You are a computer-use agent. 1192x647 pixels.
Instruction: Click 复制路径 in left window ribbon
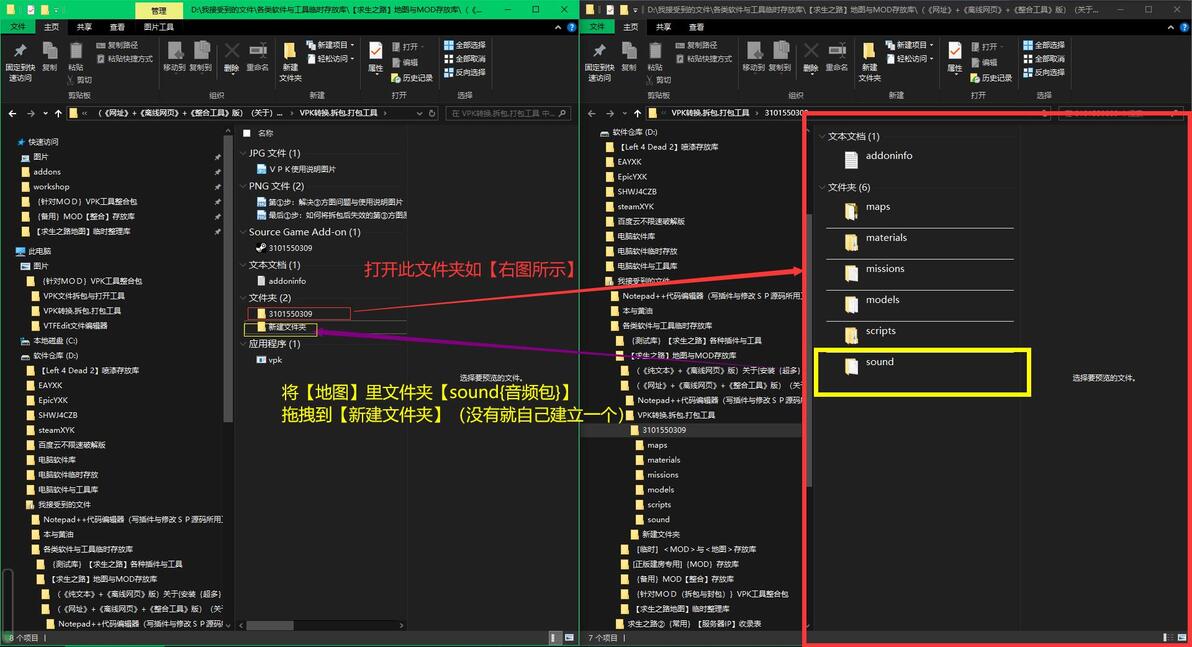pyautogui.click(x=116, y=46)
